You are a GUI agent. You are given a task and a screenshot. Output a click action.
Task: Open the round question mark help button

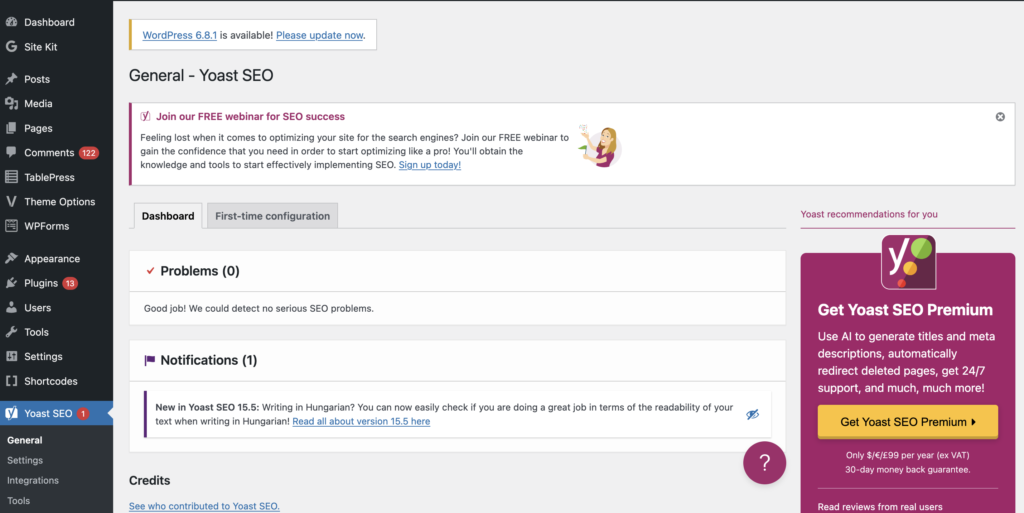[x=764, y=463]
